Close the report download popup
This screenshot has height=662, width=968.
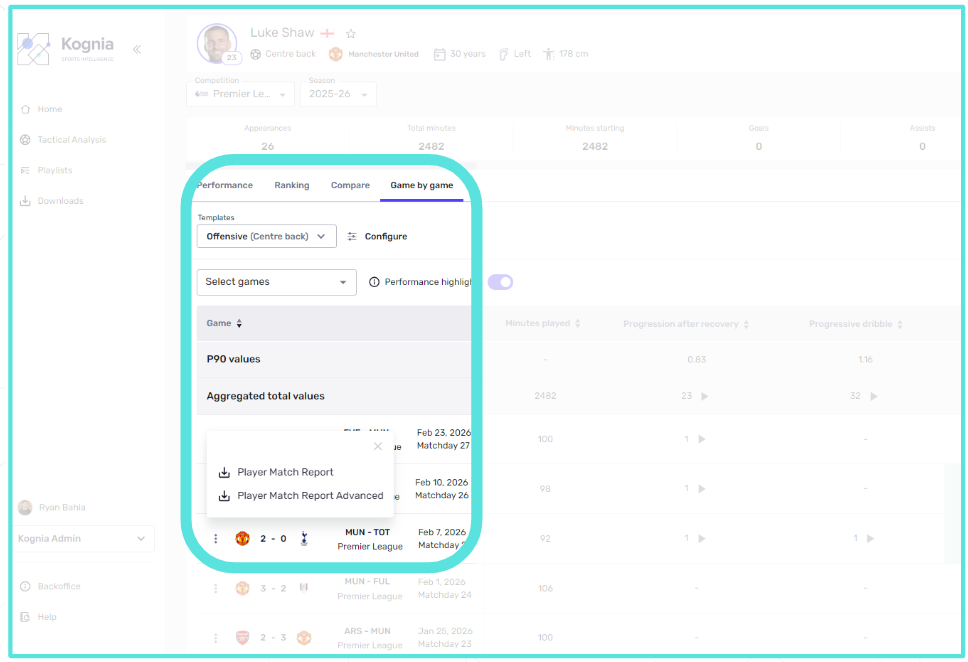click(378, 446)
